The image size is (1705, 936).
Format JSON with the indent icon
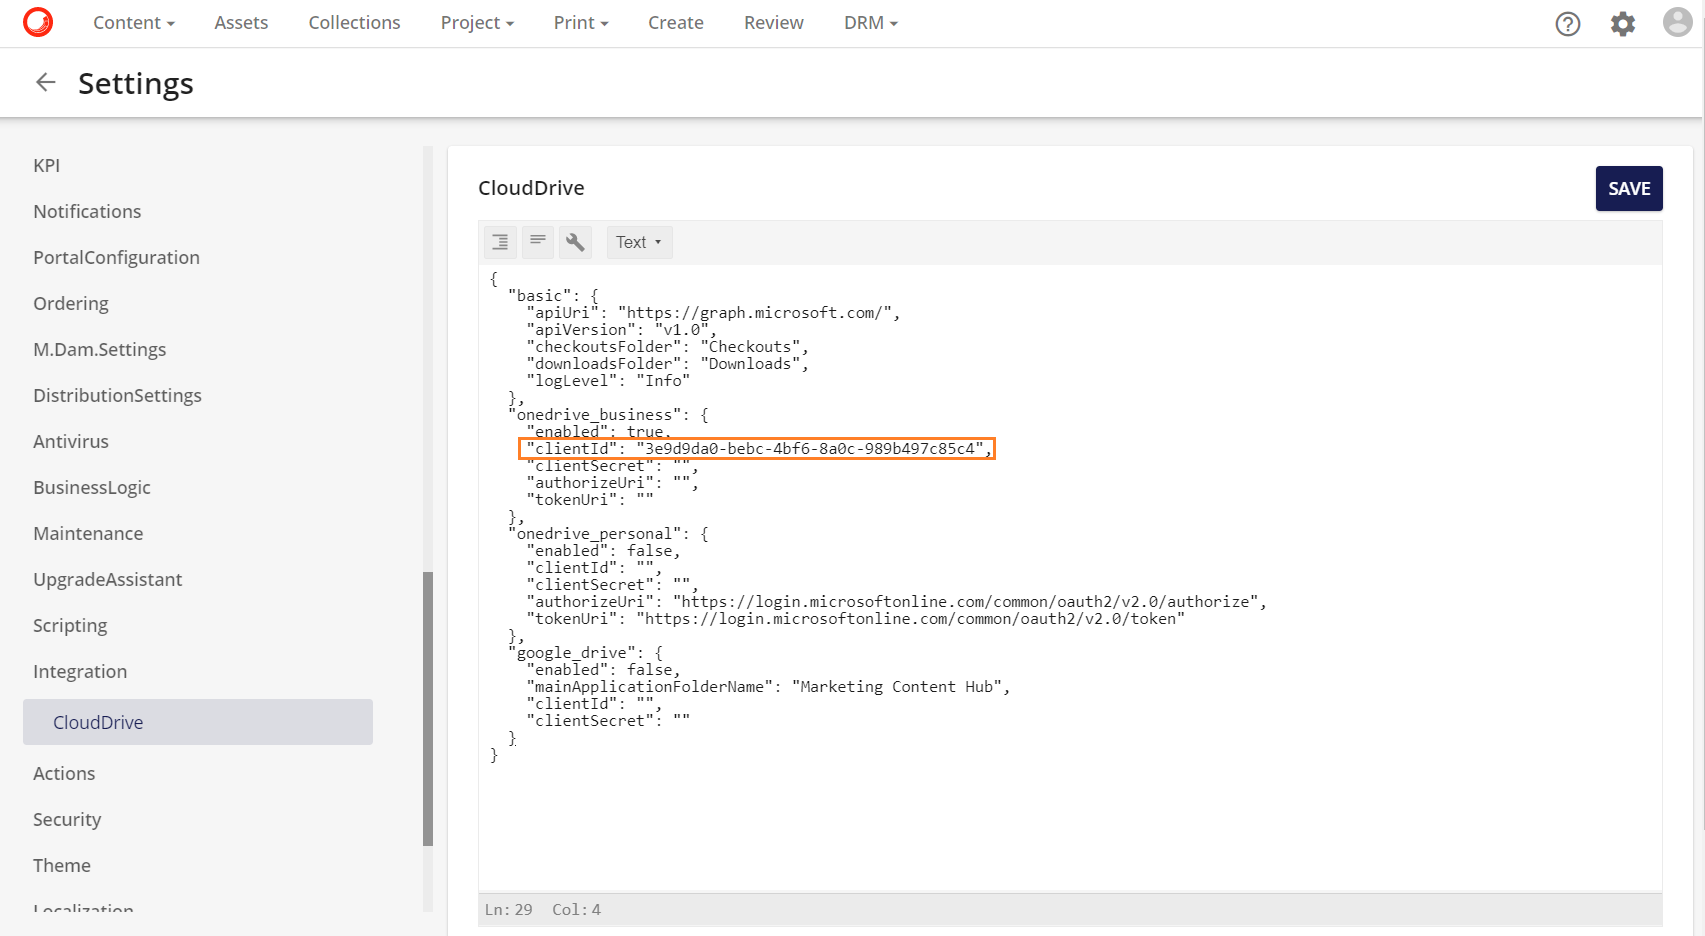pos(500,242)
